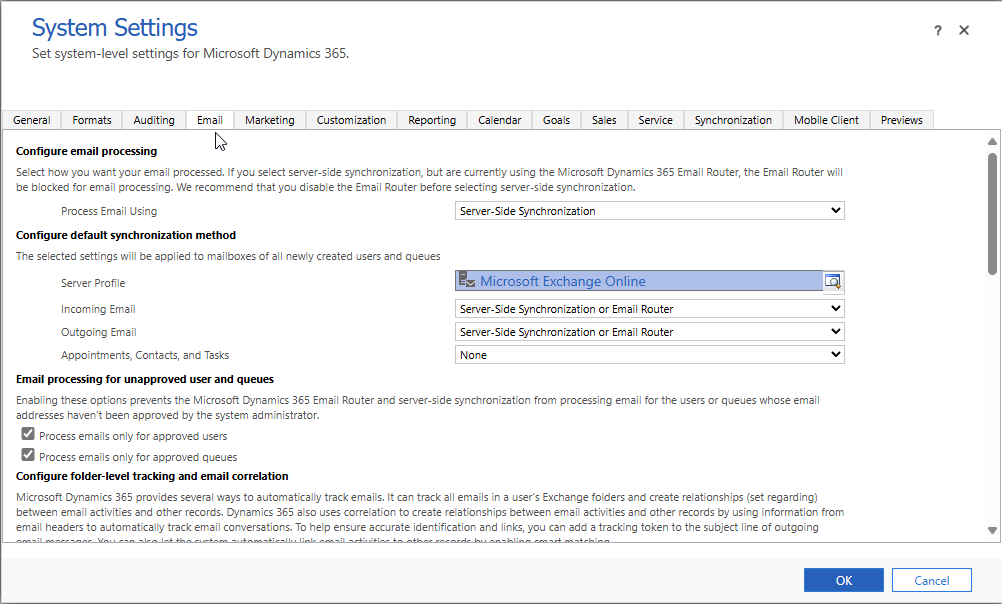Switch to the Formats tab
The width and height of the screenshot is (1002, 604).
(91, 120)
